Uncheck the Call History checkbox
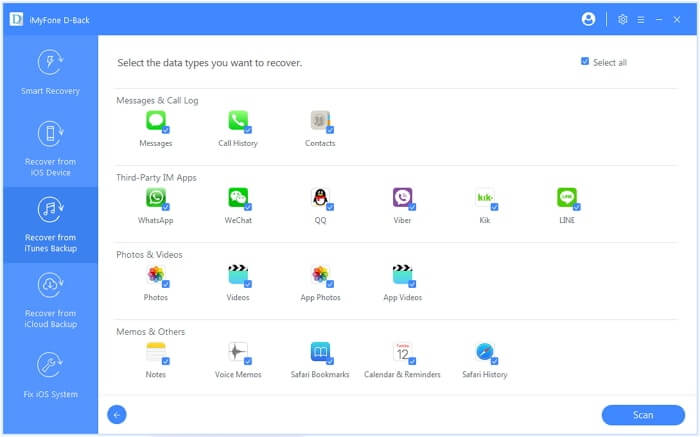 tap(248, 130)
